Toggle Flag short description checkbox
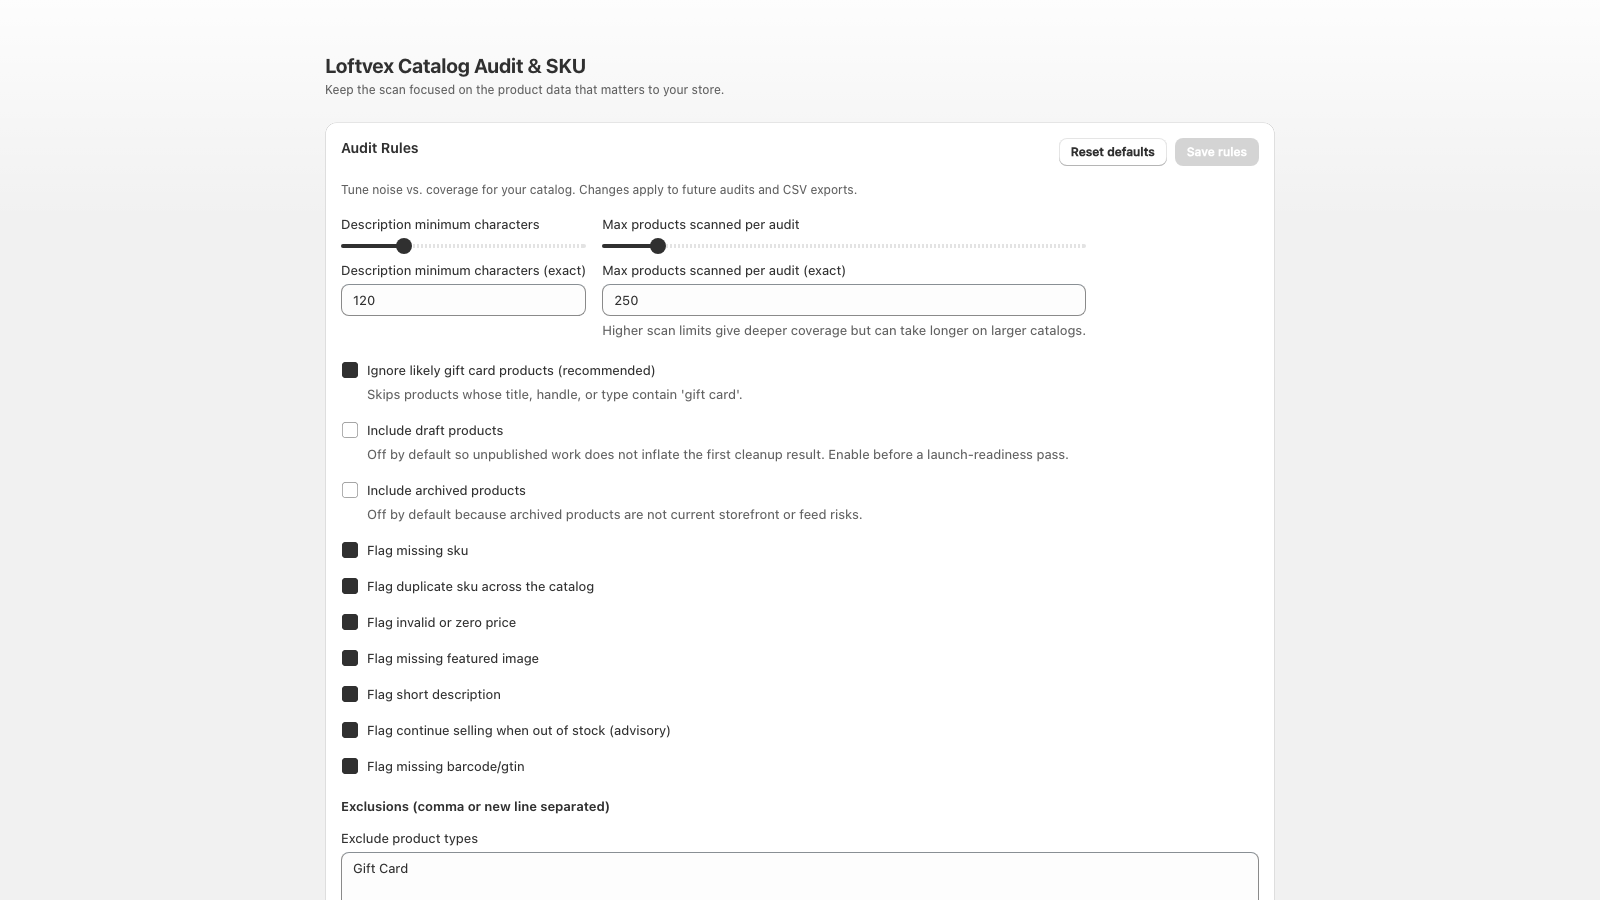This screenshot has height=900, width=1600. [350, 694]
